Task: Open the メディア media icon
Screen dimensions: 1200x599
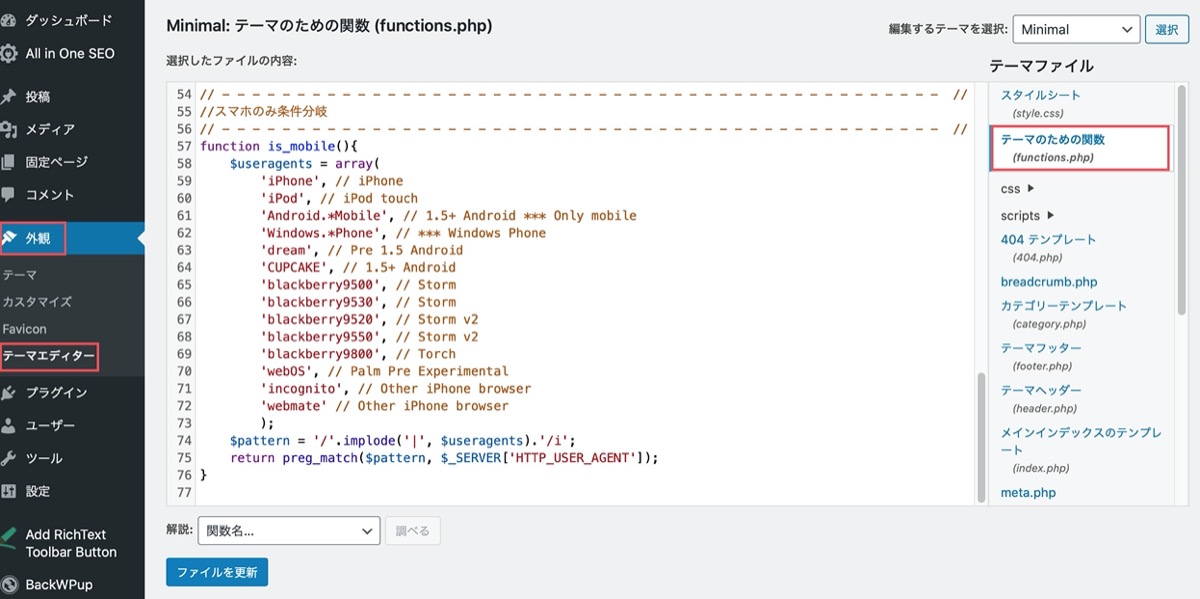Action: 8,130
